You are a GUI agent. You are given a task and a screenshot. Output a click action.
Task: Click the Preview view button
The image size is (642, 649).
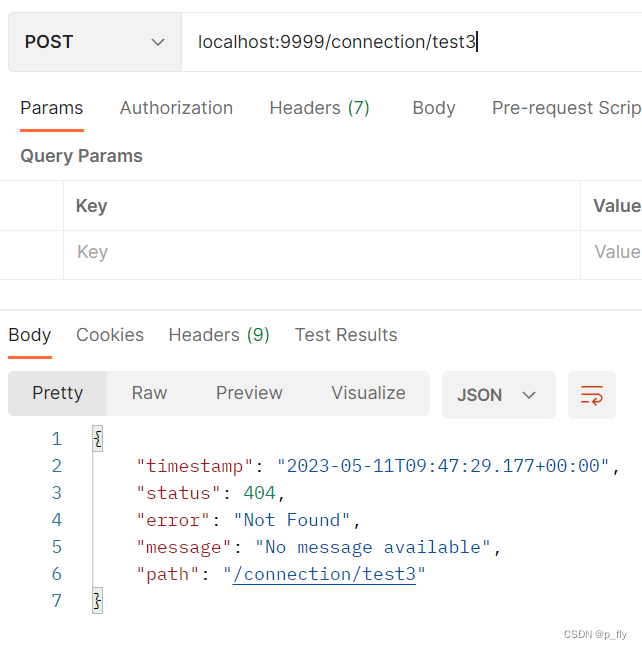pos(249,393)
